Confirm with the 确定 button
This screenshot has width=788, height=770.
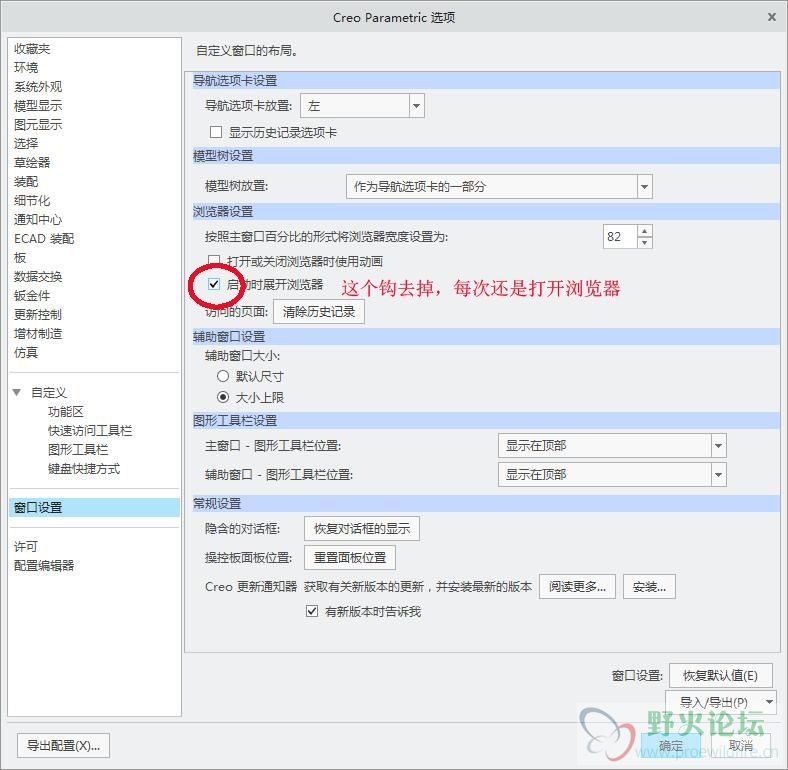coord(671,745)
